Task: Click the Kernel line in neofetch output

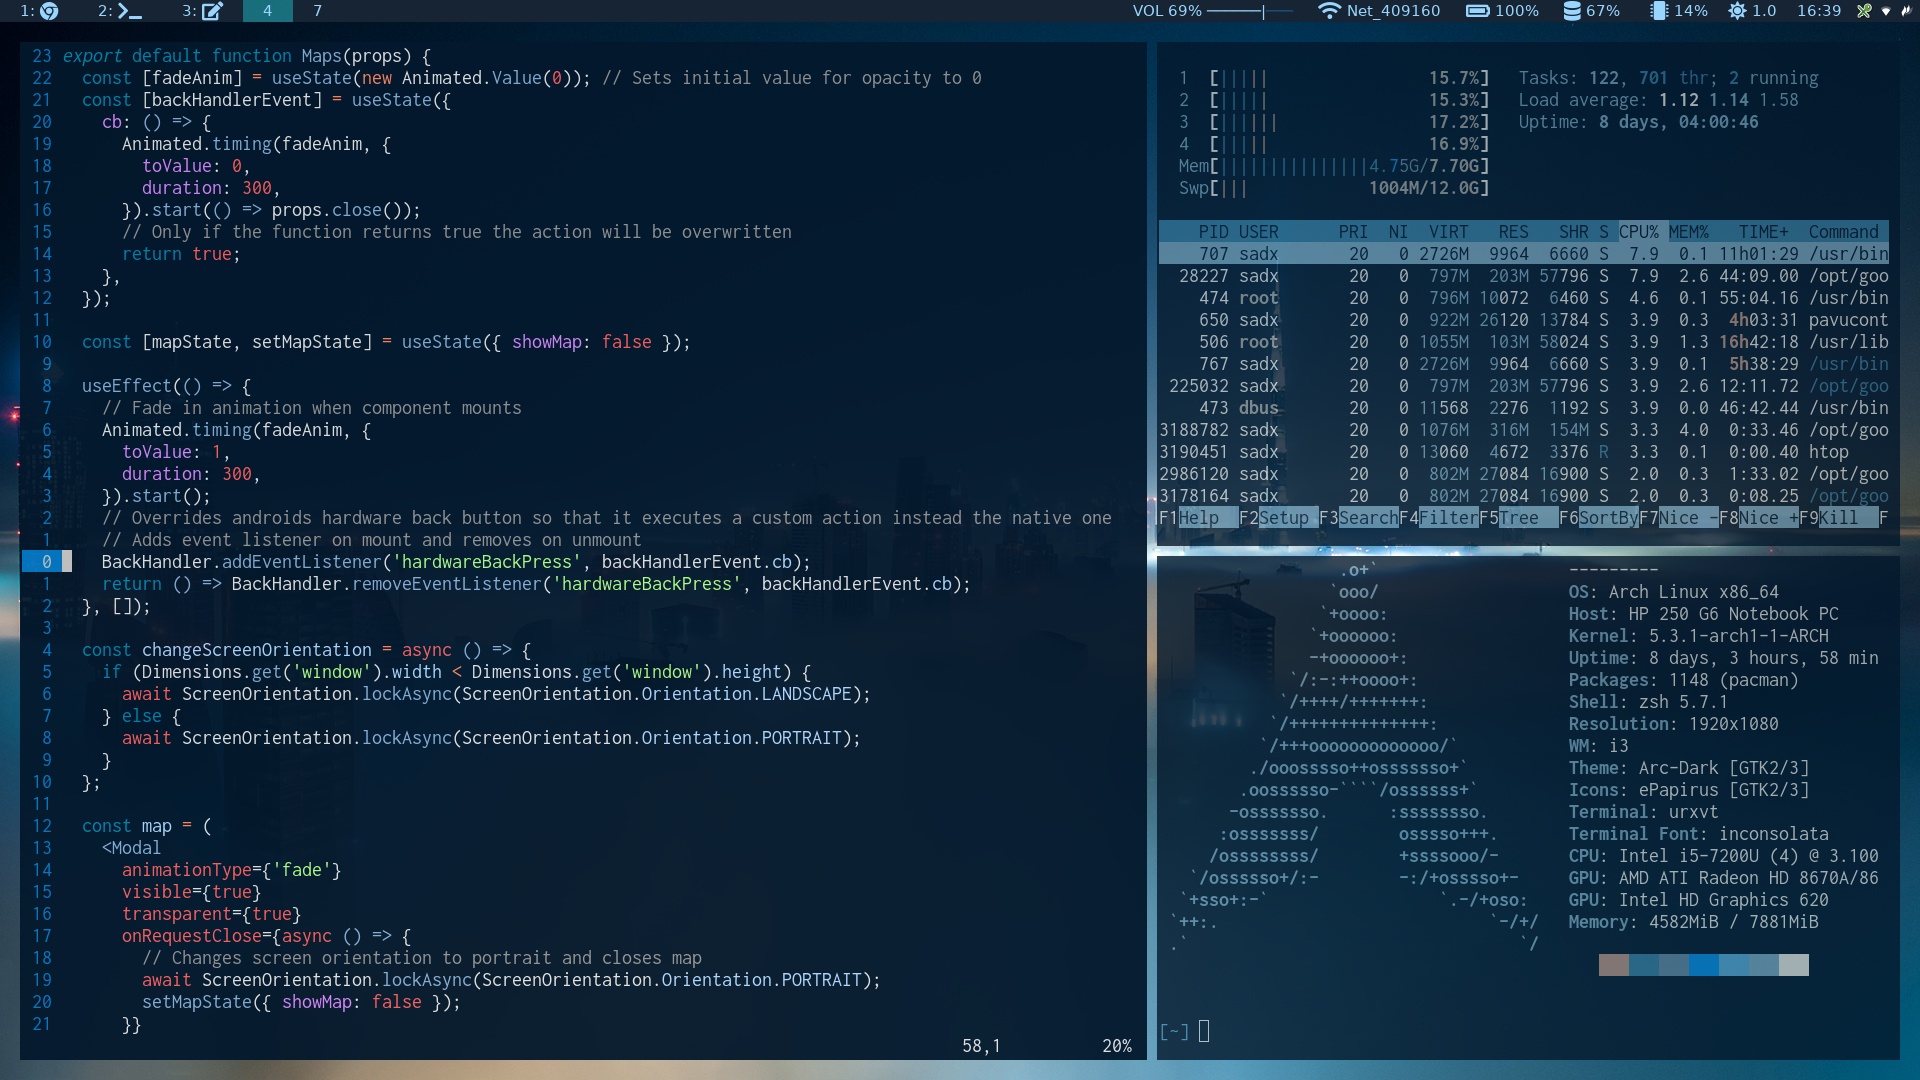Action: (1698, 636)
